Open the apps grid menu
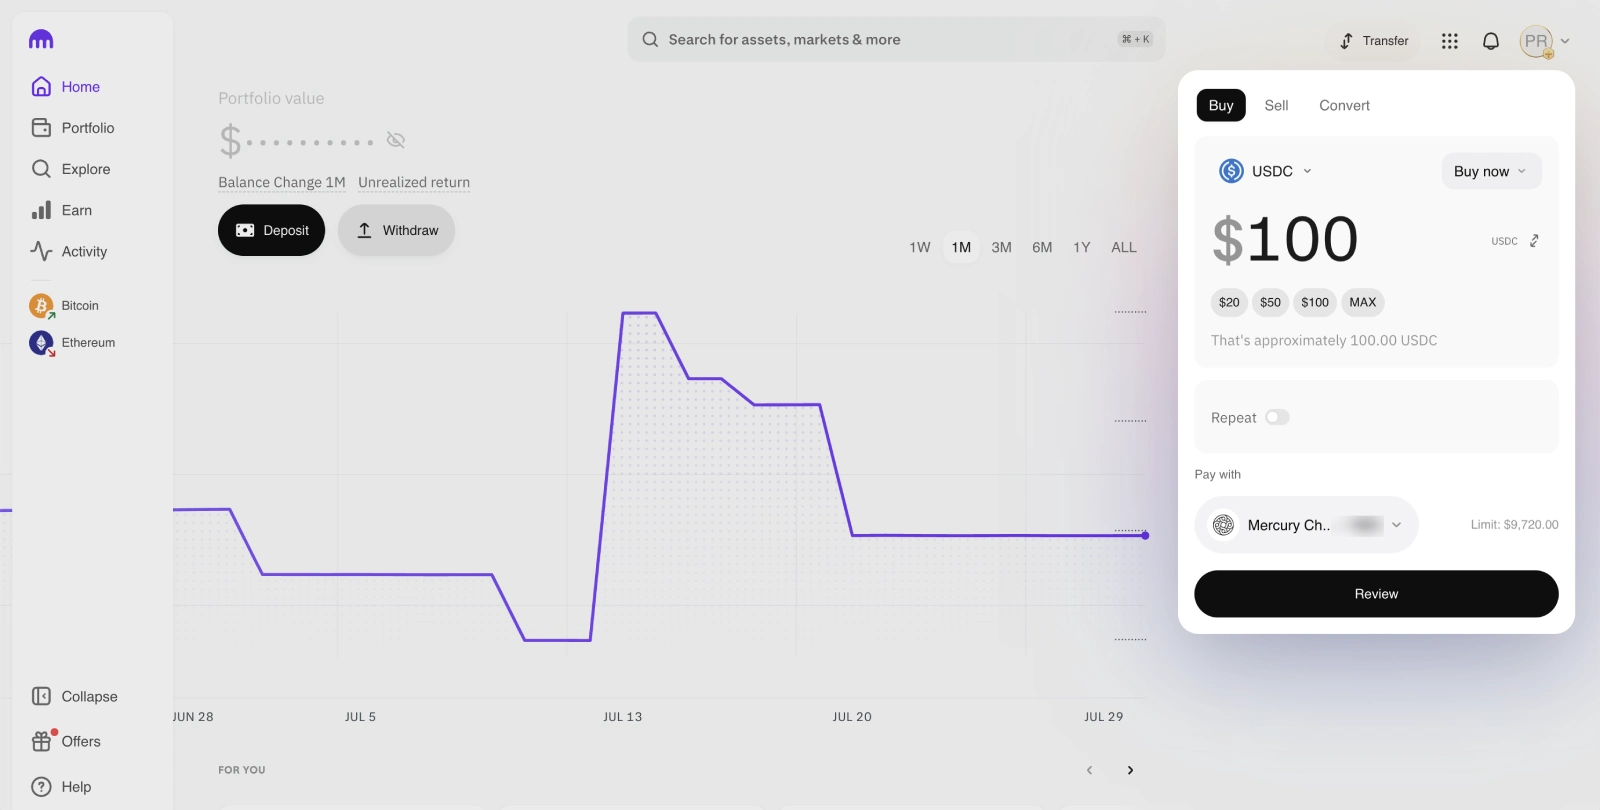Viewport: 1600px width, 810px height. pyautogui.click(x=1450, y=41)
